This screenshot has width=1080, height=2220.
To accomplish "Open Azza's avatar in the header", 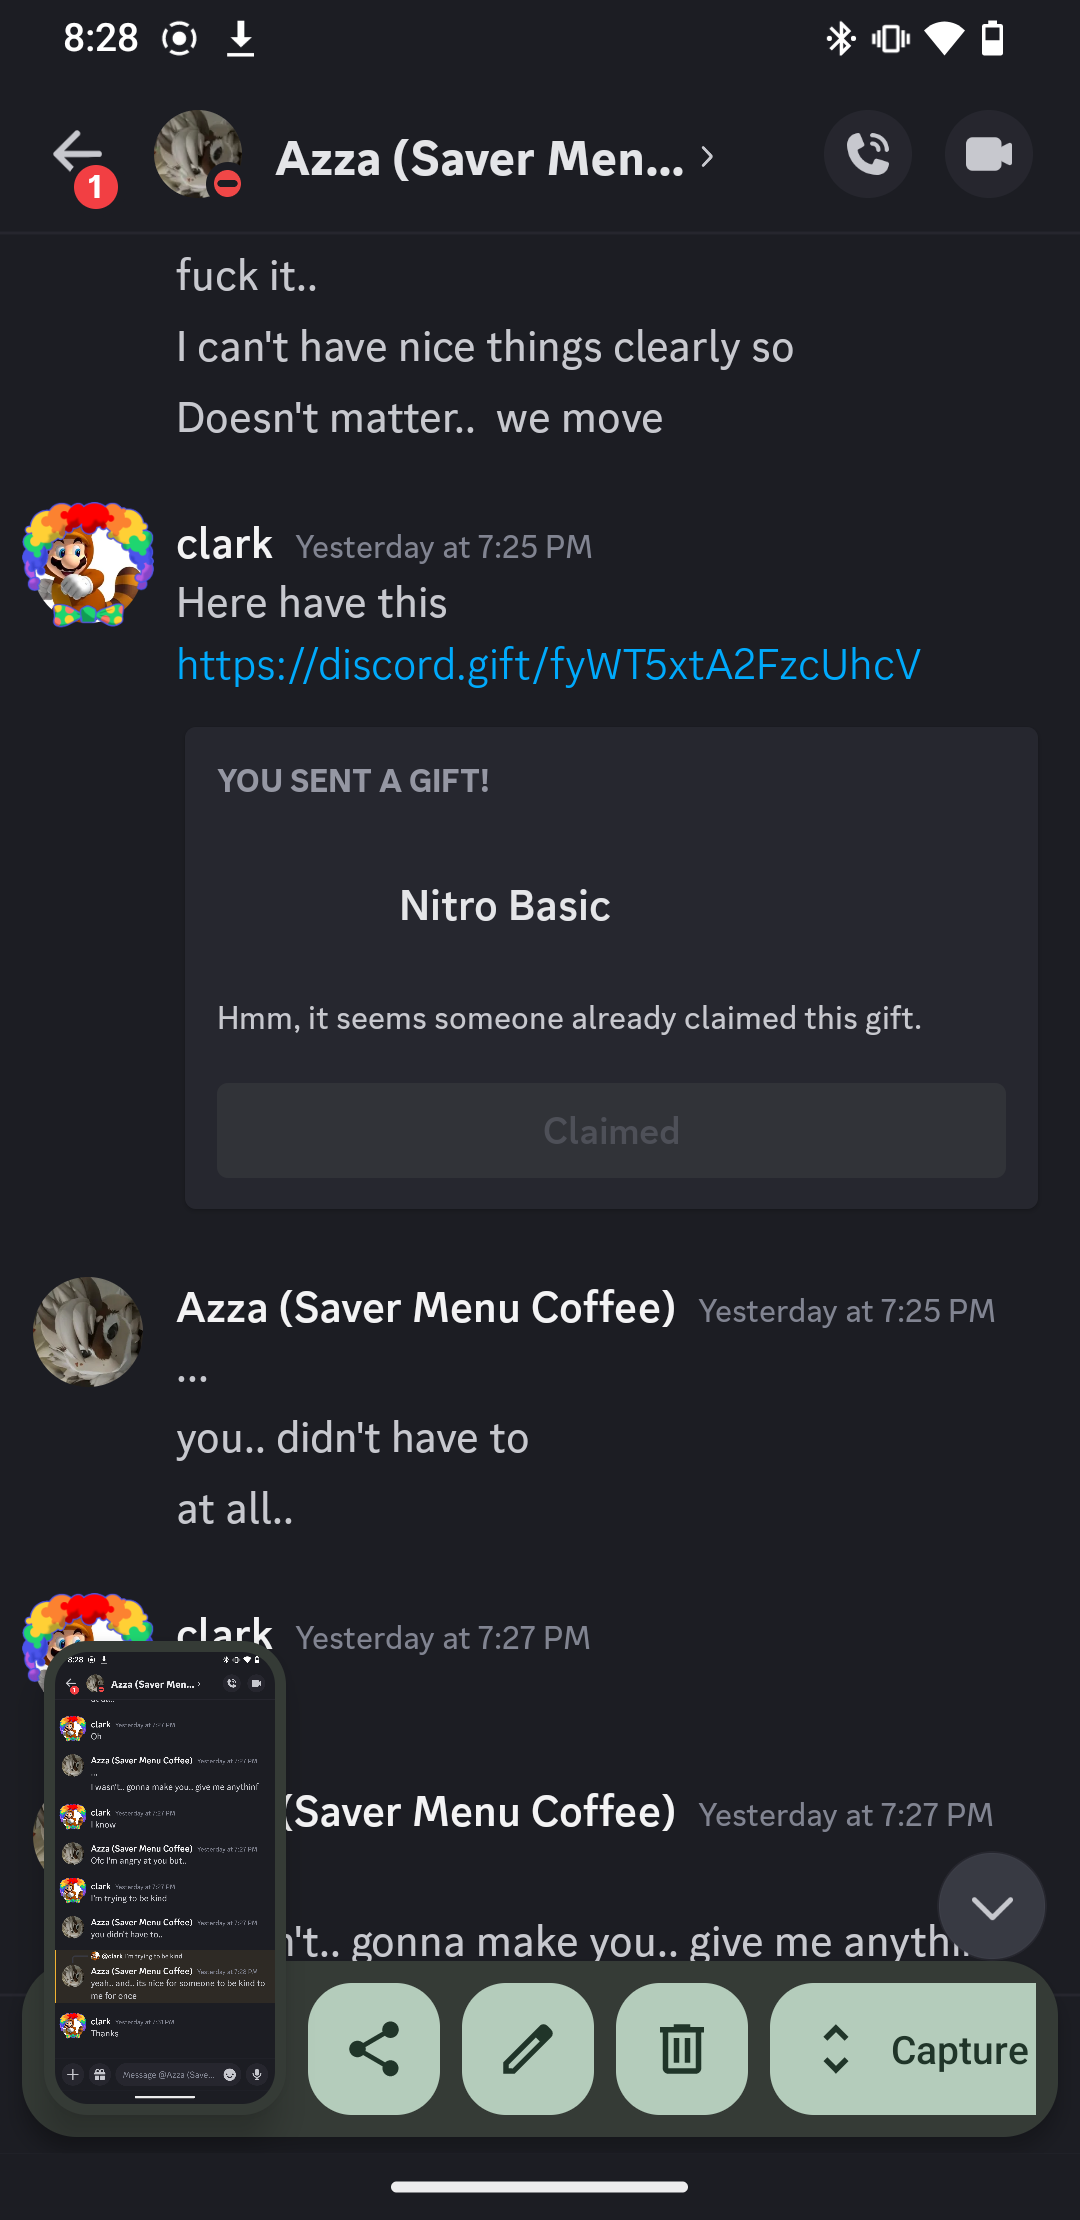I will click(x=197, y=154).
